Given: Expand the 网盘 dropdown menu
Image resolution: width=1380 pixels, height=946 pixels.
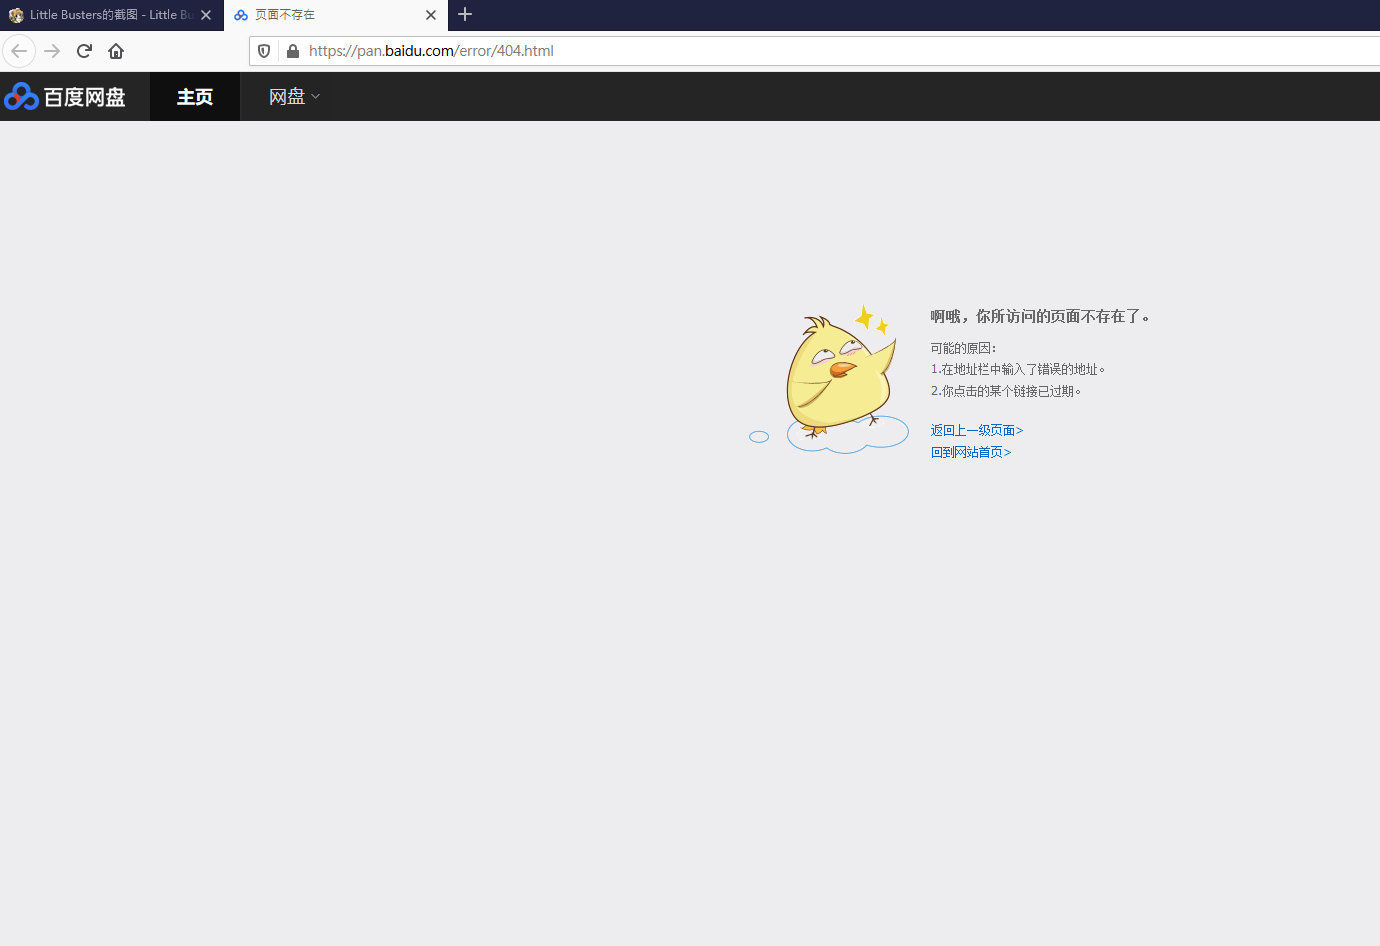Looking at the screenshot, I should coord(294,97).
